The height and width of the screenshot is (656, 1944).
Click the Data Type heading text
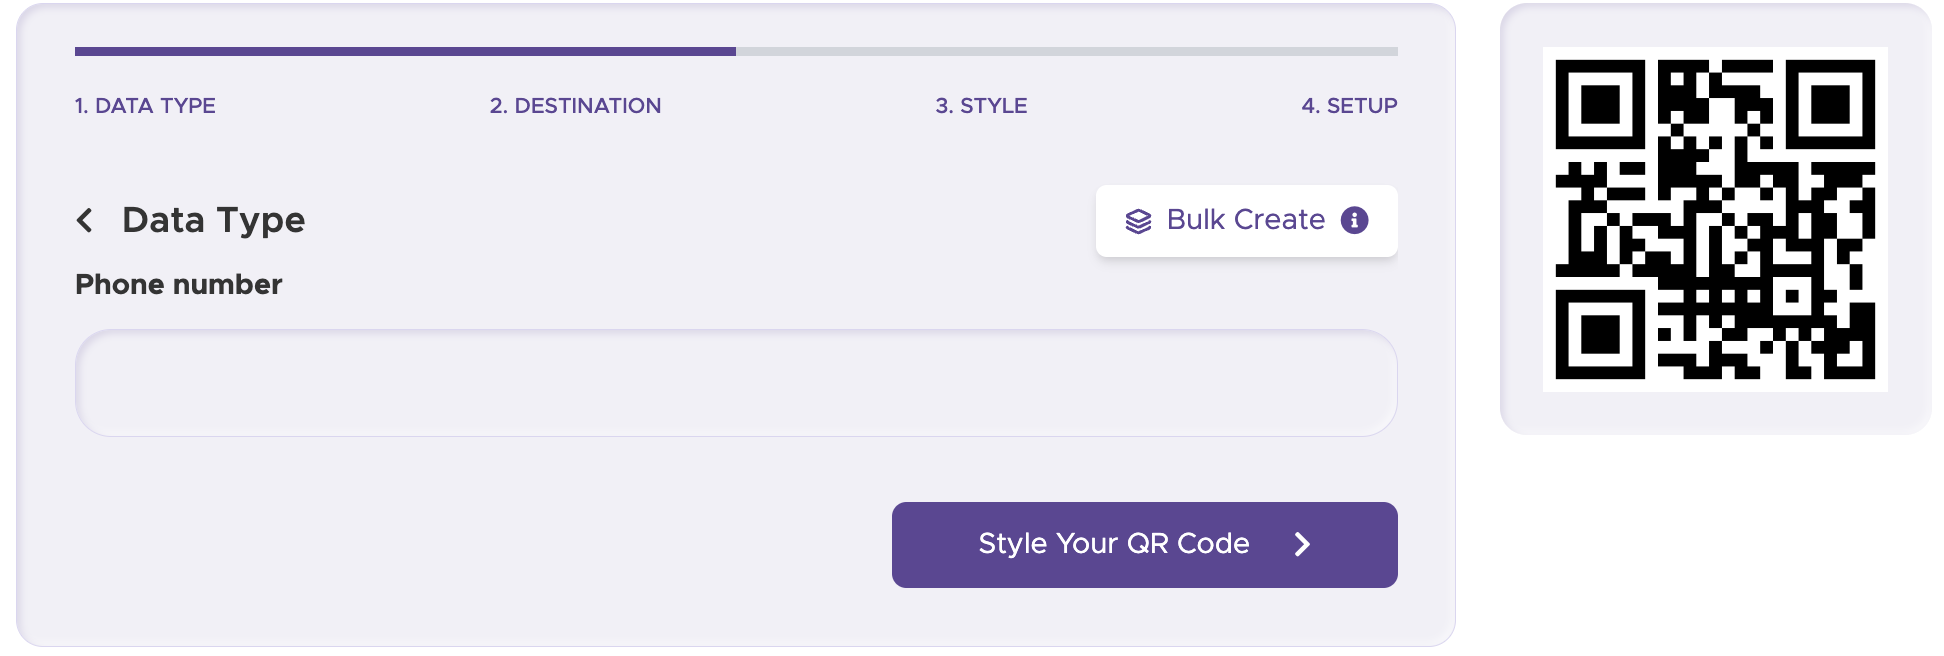coord(213,220)
